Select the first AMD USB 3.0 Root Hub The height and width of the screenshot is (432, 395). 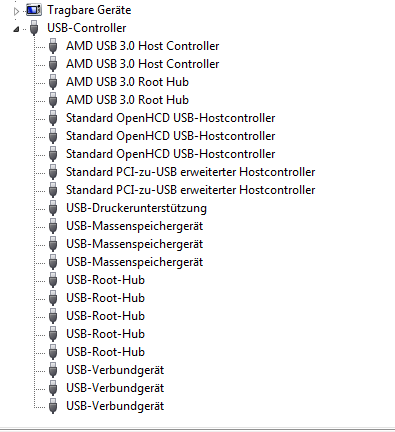127,82
